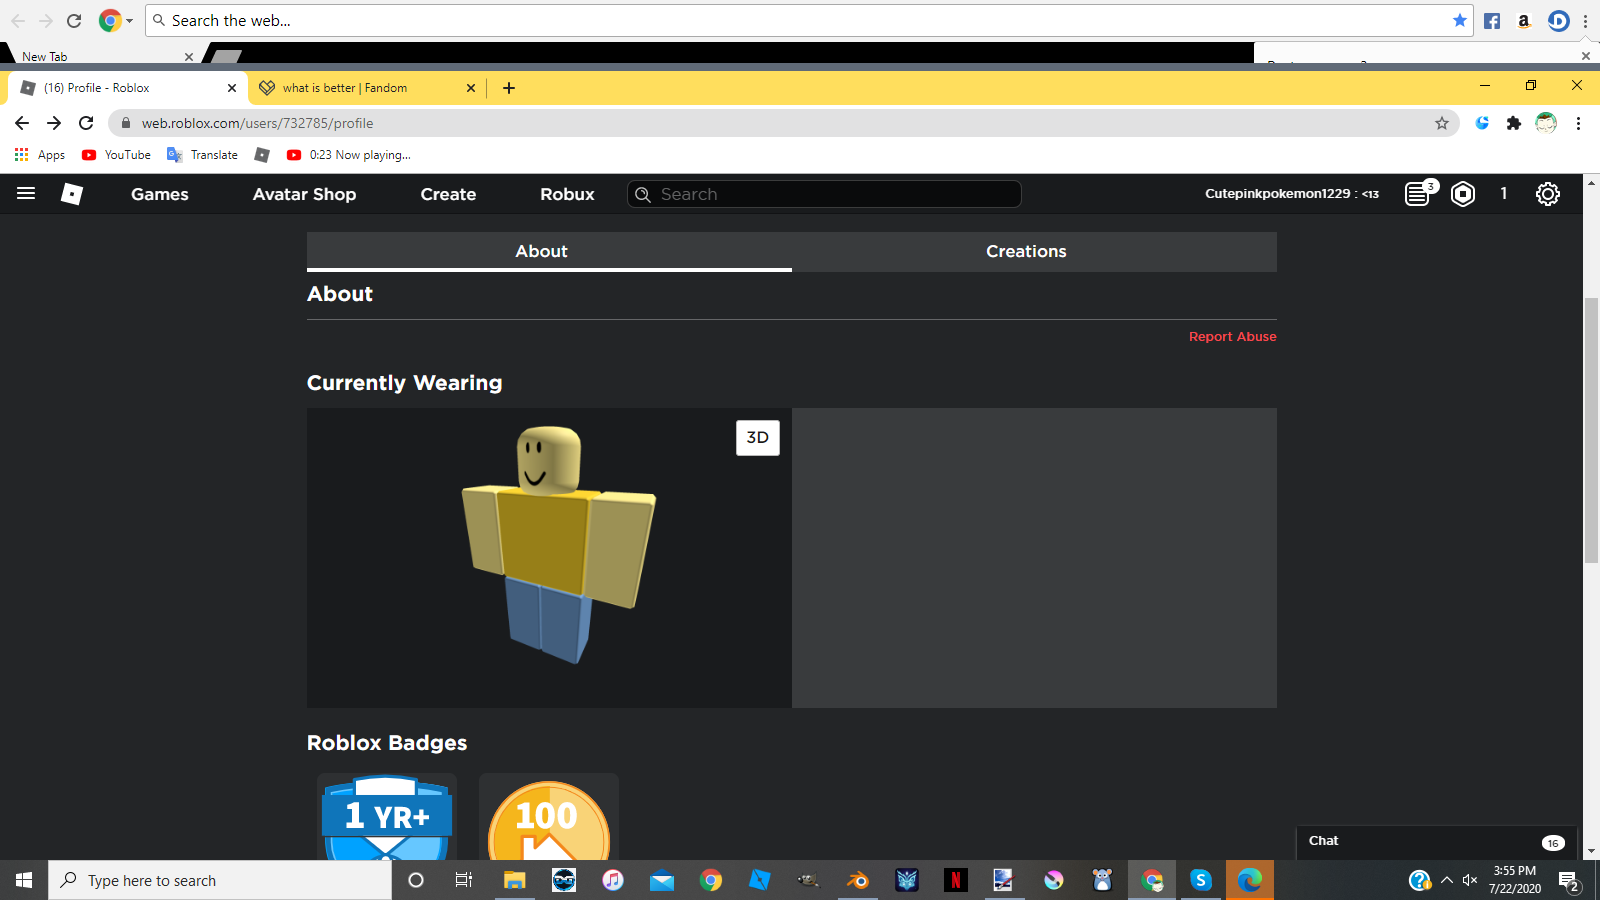Click the 'Type here to search' taskbar box
The width and height of the screenshot is (1600, 900).
220,880
